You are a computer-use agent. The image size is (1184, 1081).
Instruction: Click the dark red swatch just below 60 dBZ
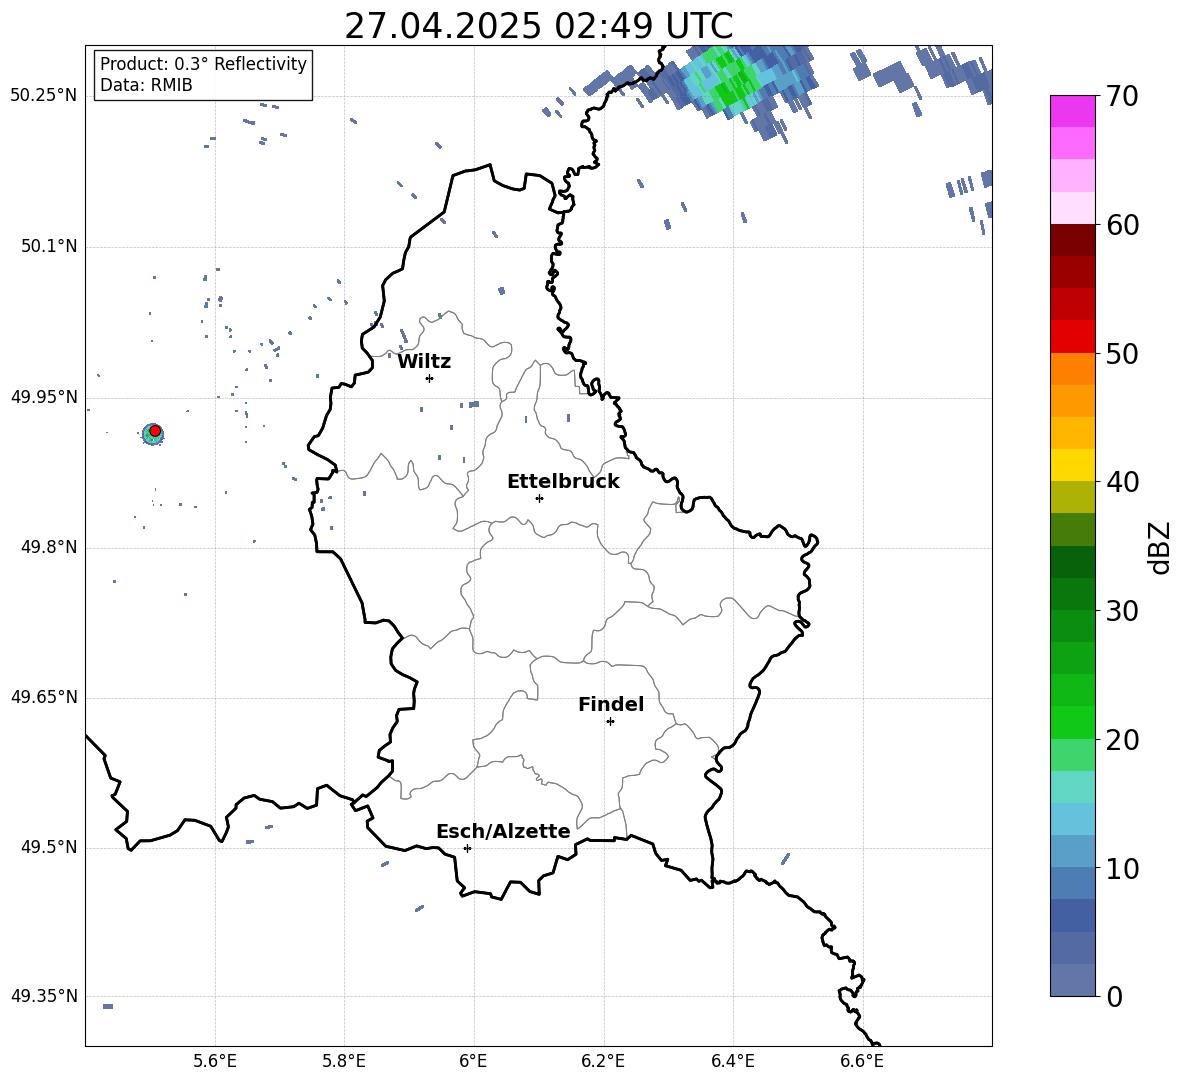(x=1072, y=240)
